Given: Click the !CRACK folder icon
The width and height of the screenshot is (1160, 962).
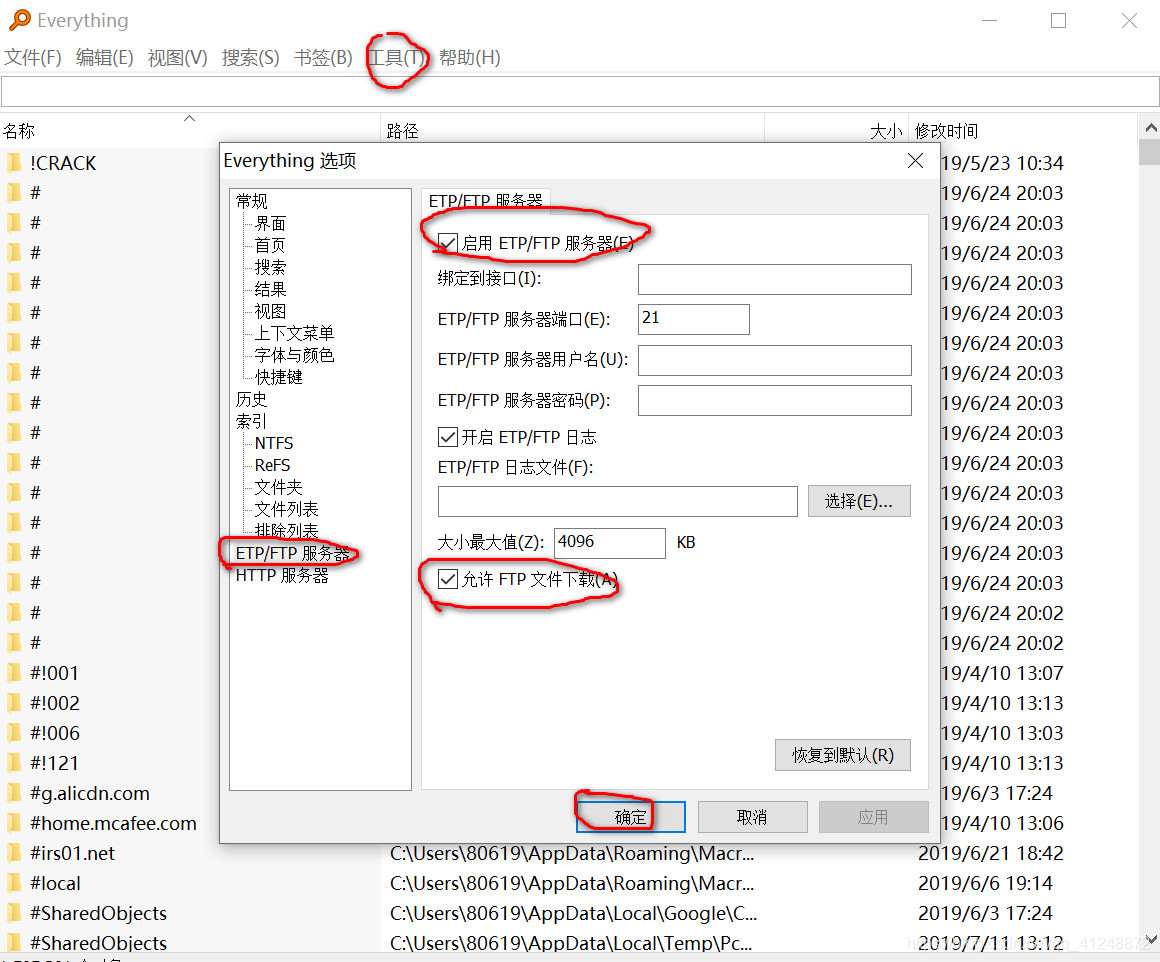Looking at the screenshot, I should pos(14,163).
